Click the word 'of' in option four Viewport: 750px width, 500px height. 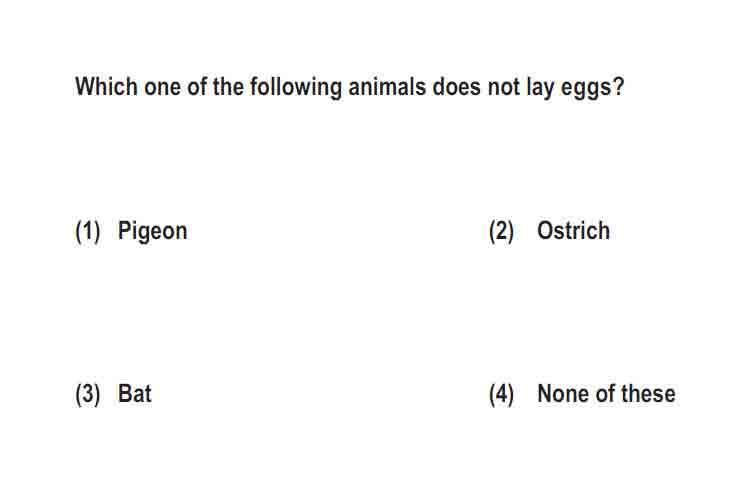click(606, 394)
